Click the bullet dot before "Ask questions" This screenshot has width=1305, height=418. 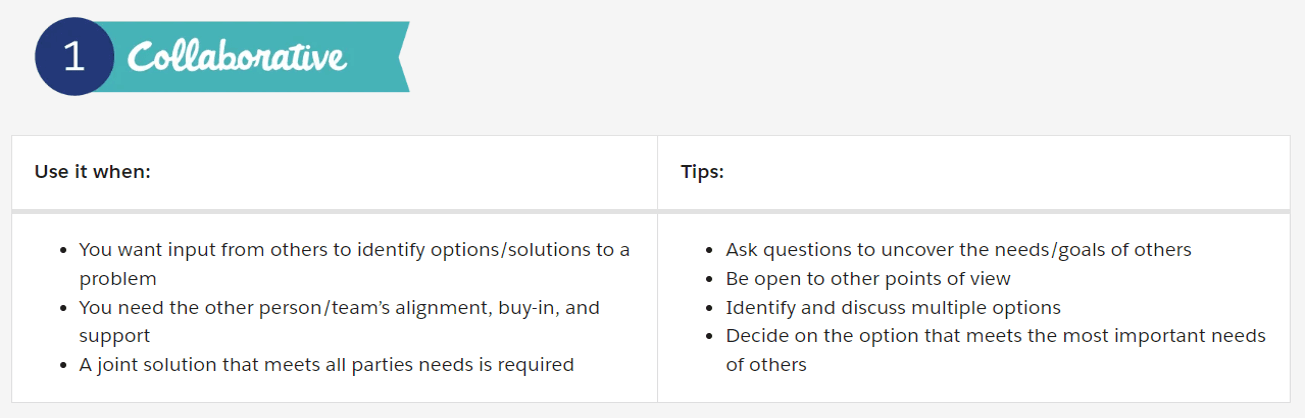coord(709,250)
